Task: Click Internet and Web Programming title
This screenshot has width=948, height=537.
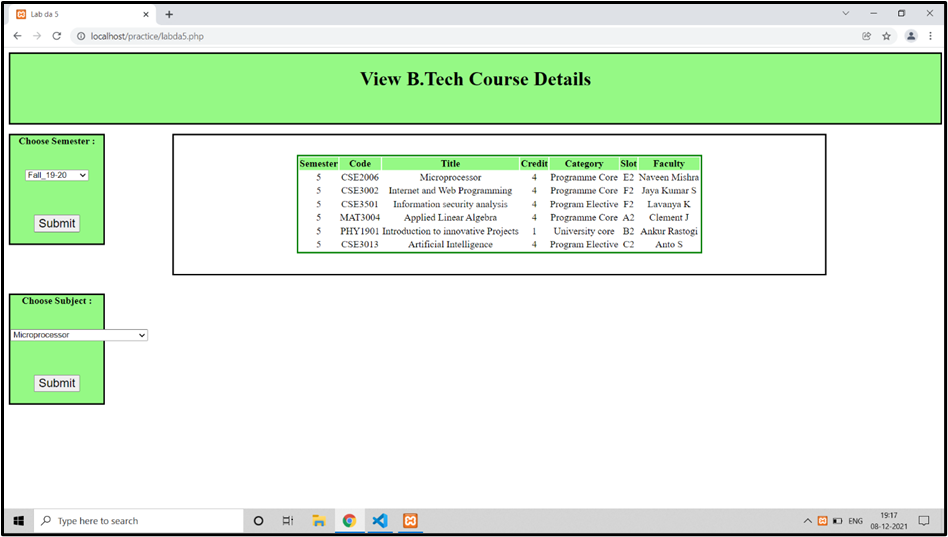Action: tap(450, 191)
